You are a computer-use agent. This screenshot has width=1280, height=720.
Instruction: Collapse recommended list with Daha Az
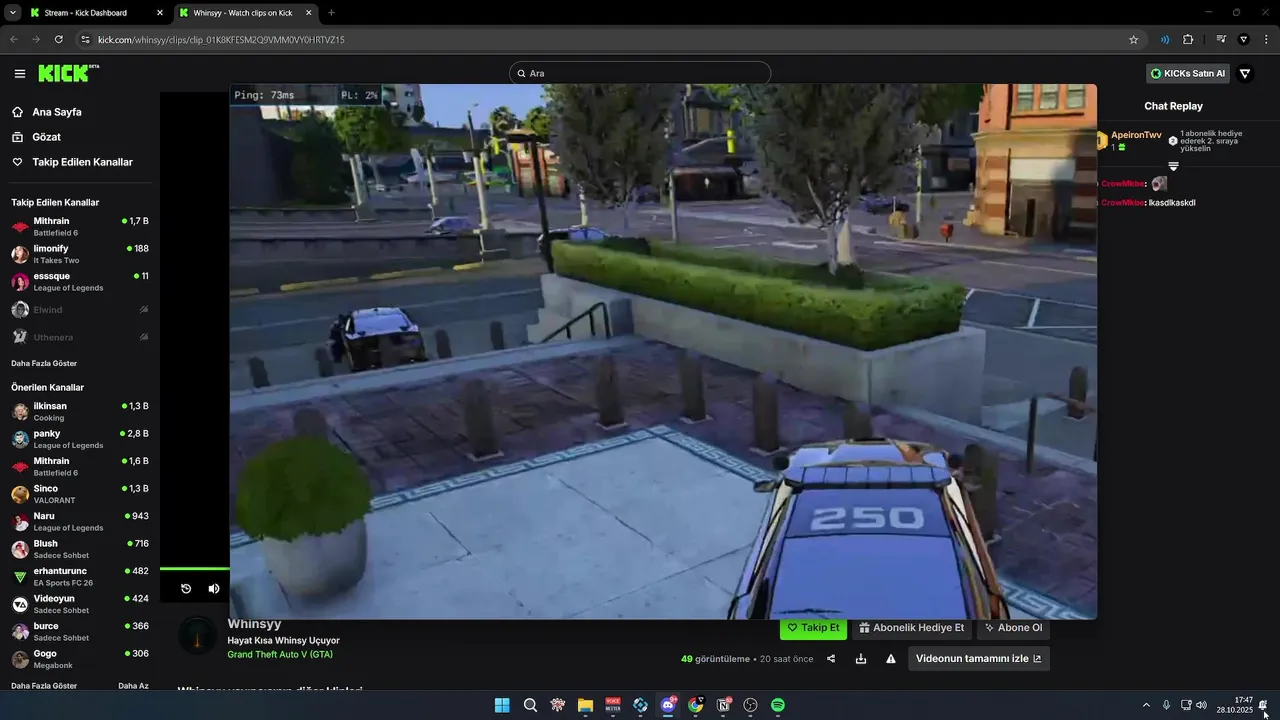[133, 686]
